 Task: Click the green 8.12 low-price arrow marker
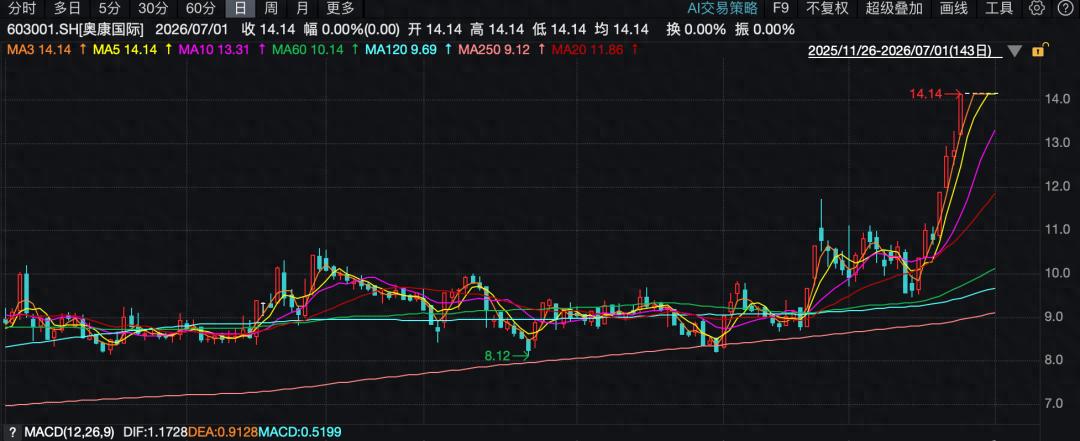pos(507,356)
